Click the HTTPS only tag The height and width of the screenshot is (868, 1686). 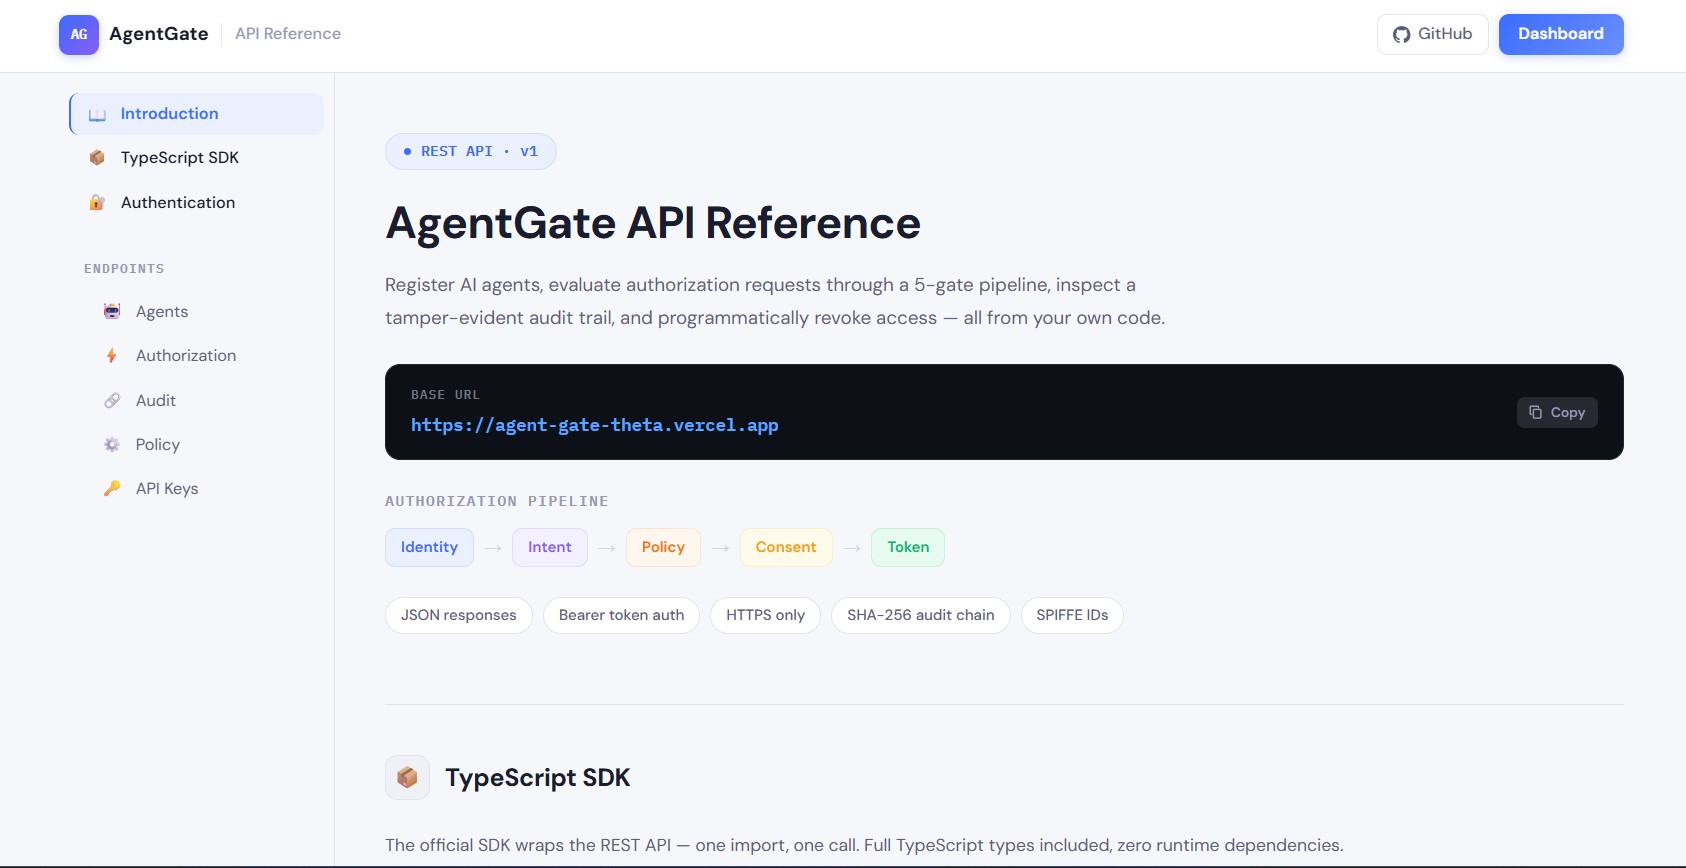765,615
